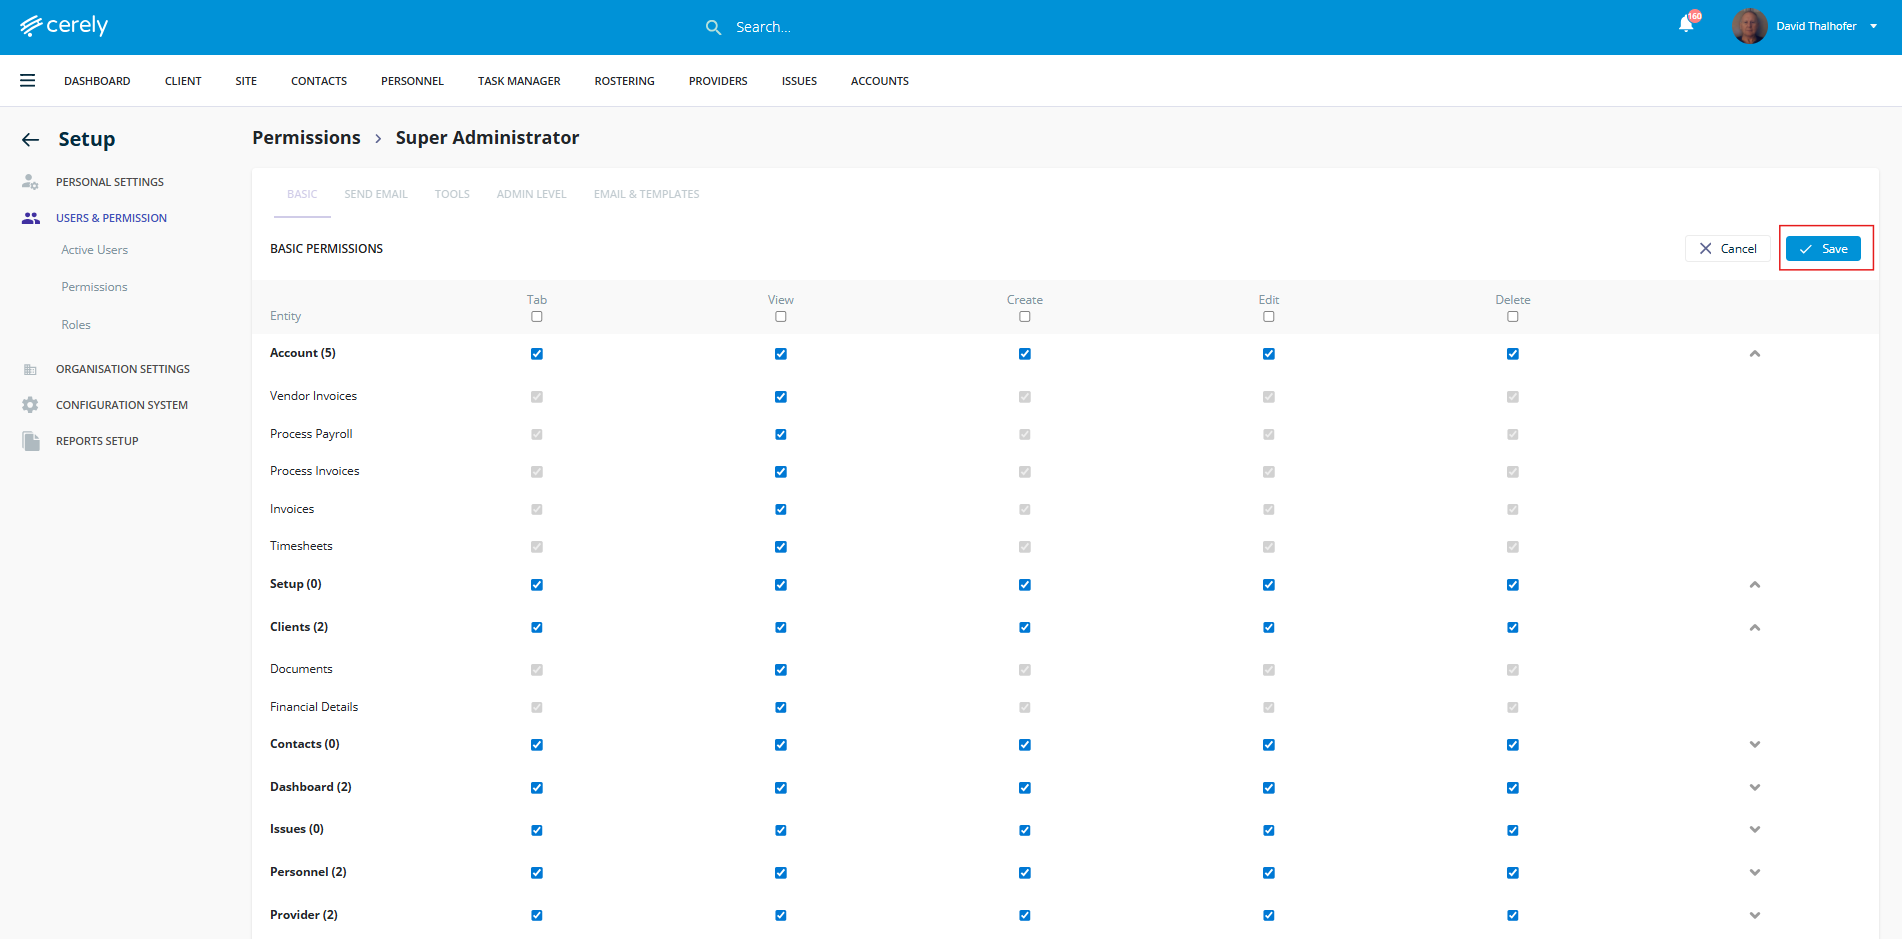
Task: Open the user account dropdown arrow
Action: pos(1873,27)
